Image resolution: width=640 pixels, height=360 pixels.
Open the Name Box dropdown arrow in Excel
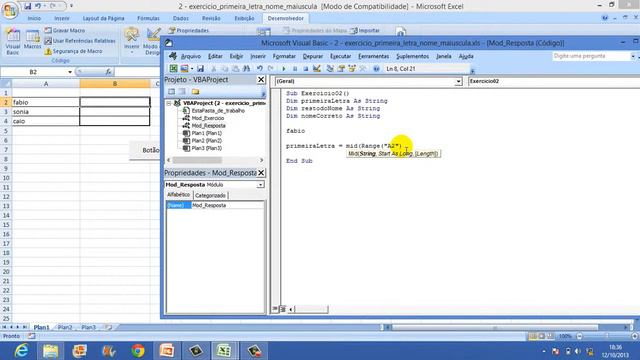coord(70,72)
